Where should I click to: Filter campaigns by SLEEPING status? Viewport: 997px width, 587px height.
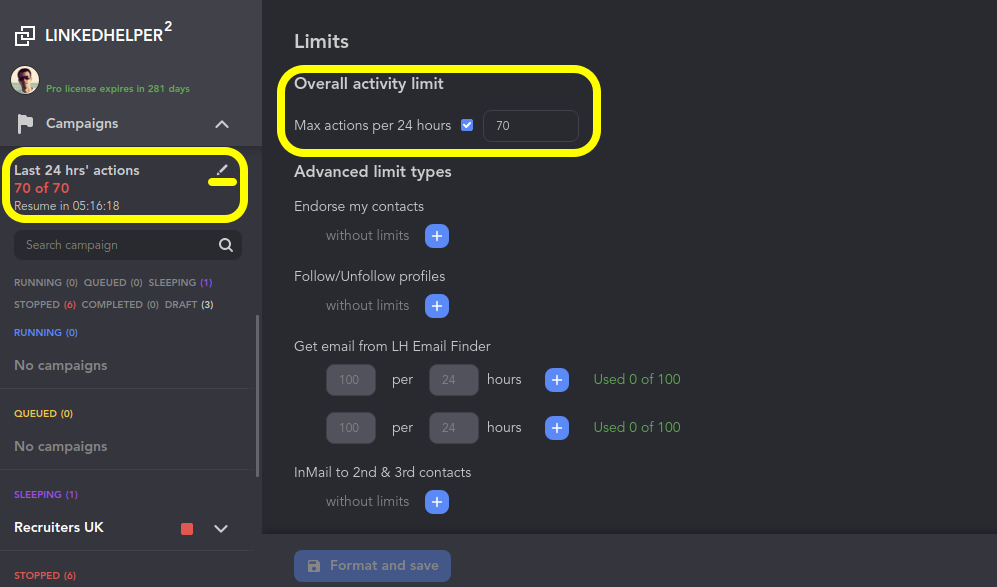[179, 283]
